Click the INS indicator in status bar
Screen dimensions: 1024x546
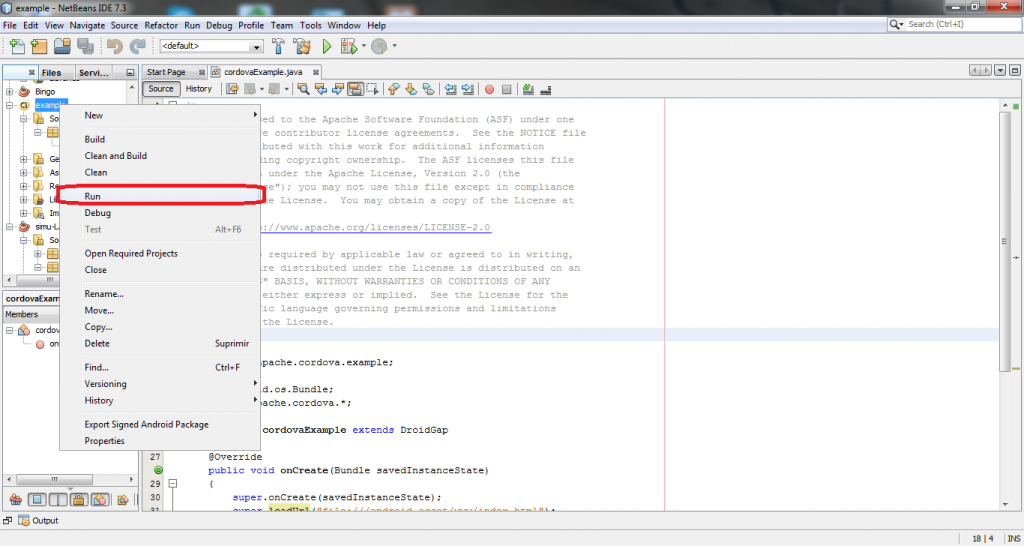coord(1014,539)
